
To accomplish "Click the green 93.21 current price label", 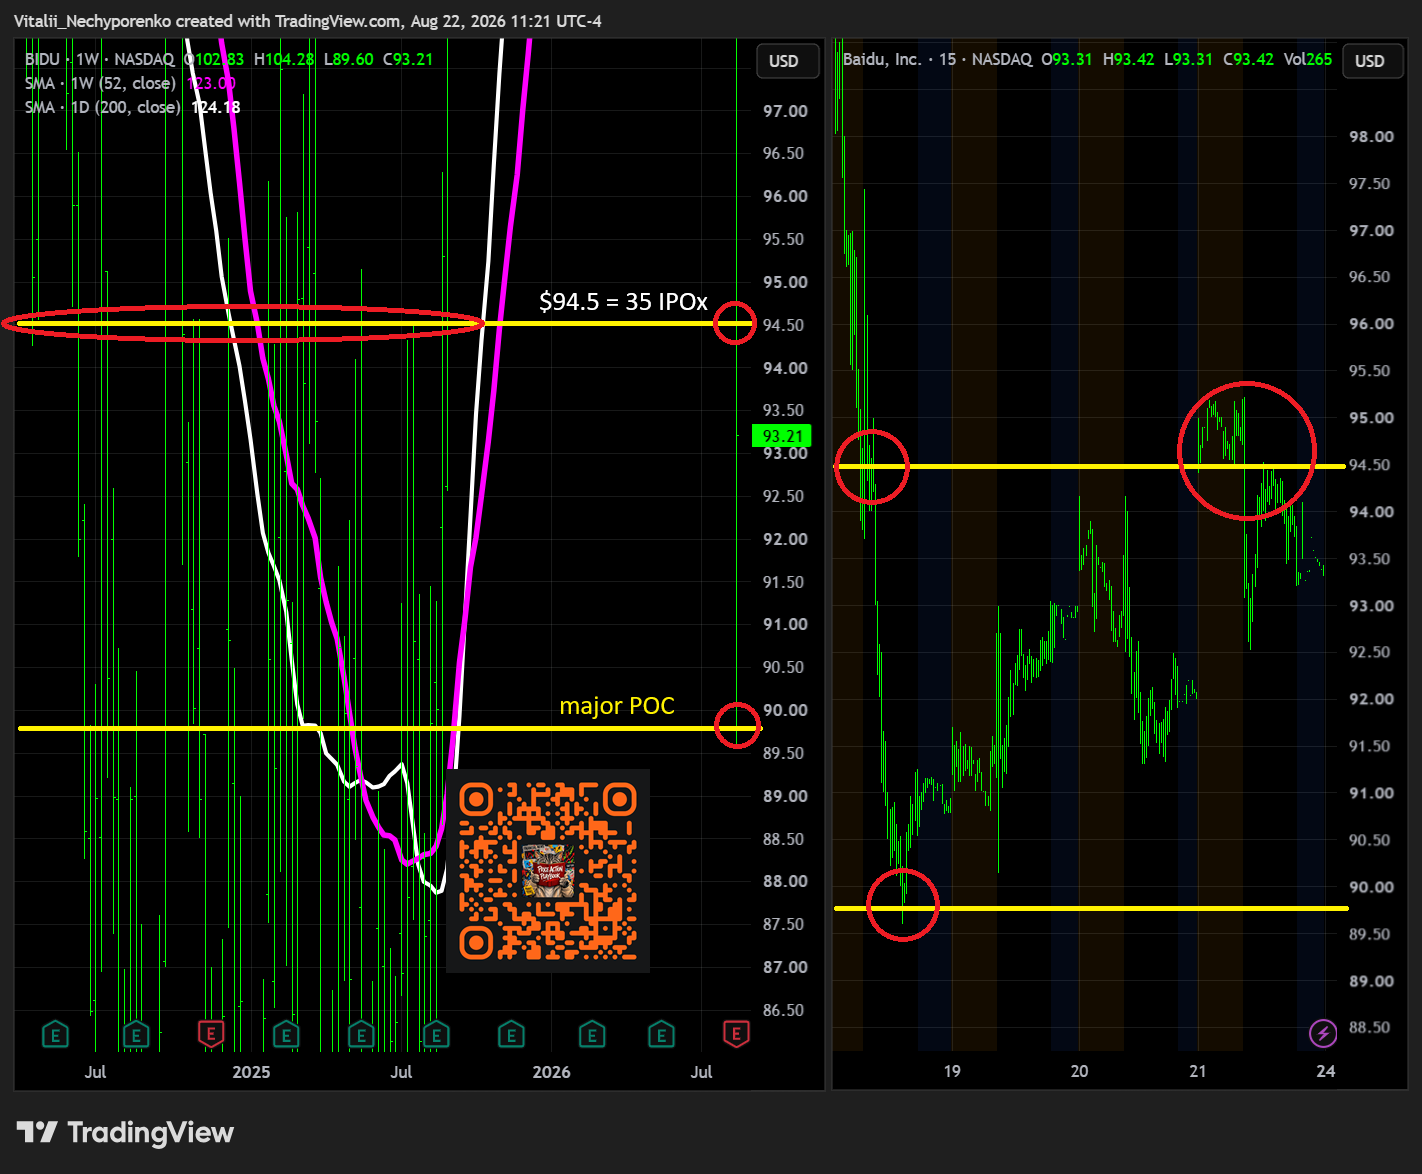I will (782, 436).
